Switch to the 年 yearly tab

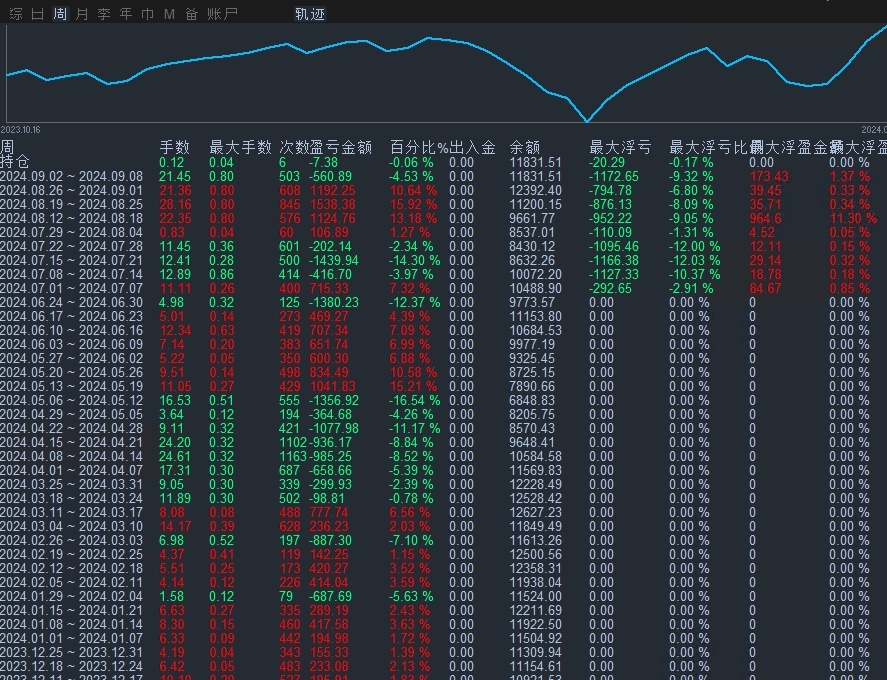tap(126, 14)
